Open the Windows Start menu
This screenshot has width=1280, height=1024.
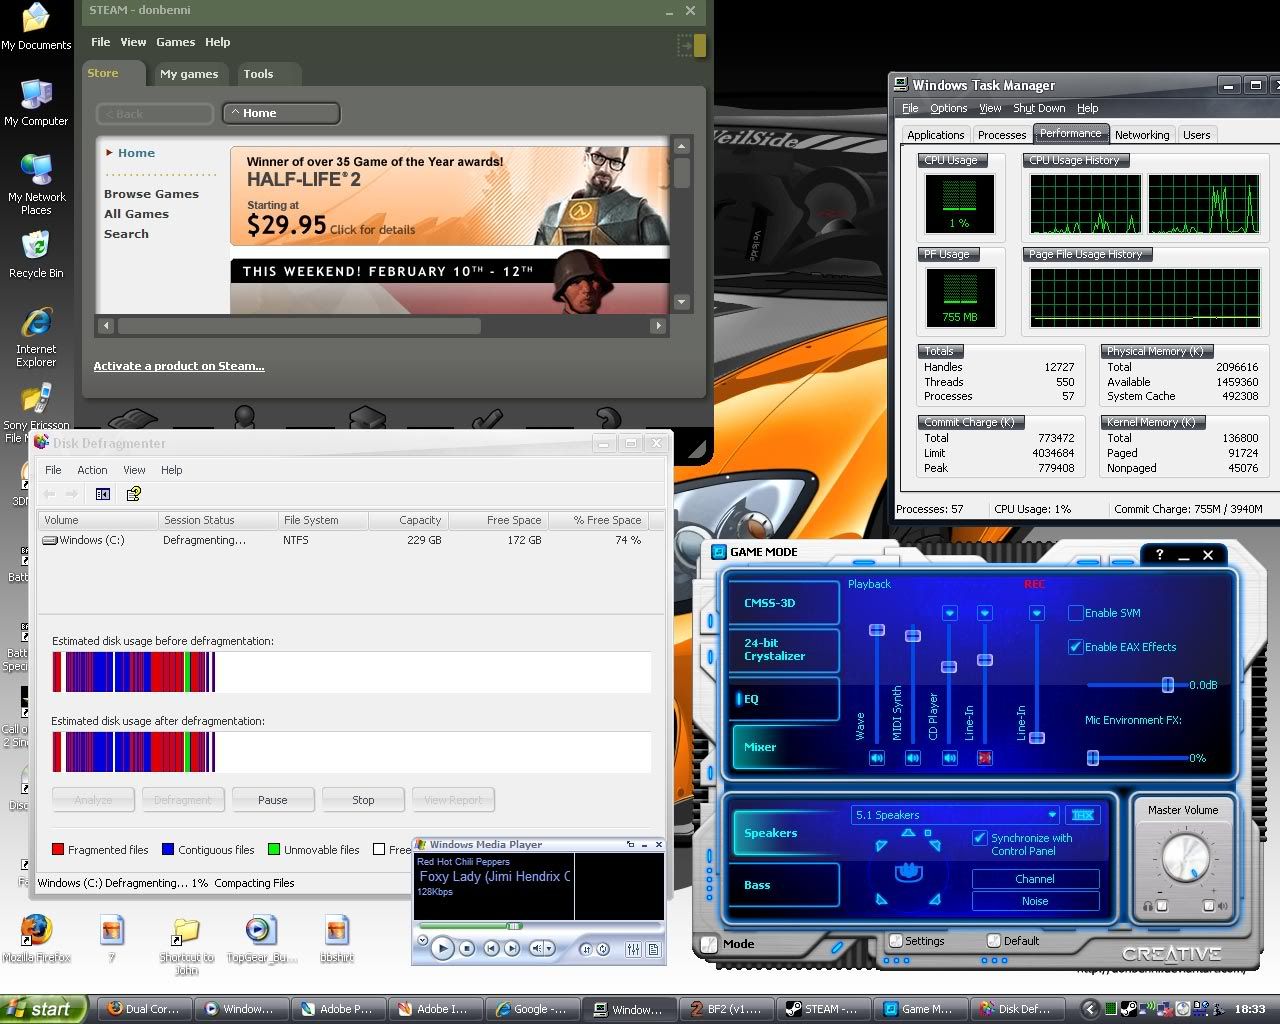pos(45,1009)
